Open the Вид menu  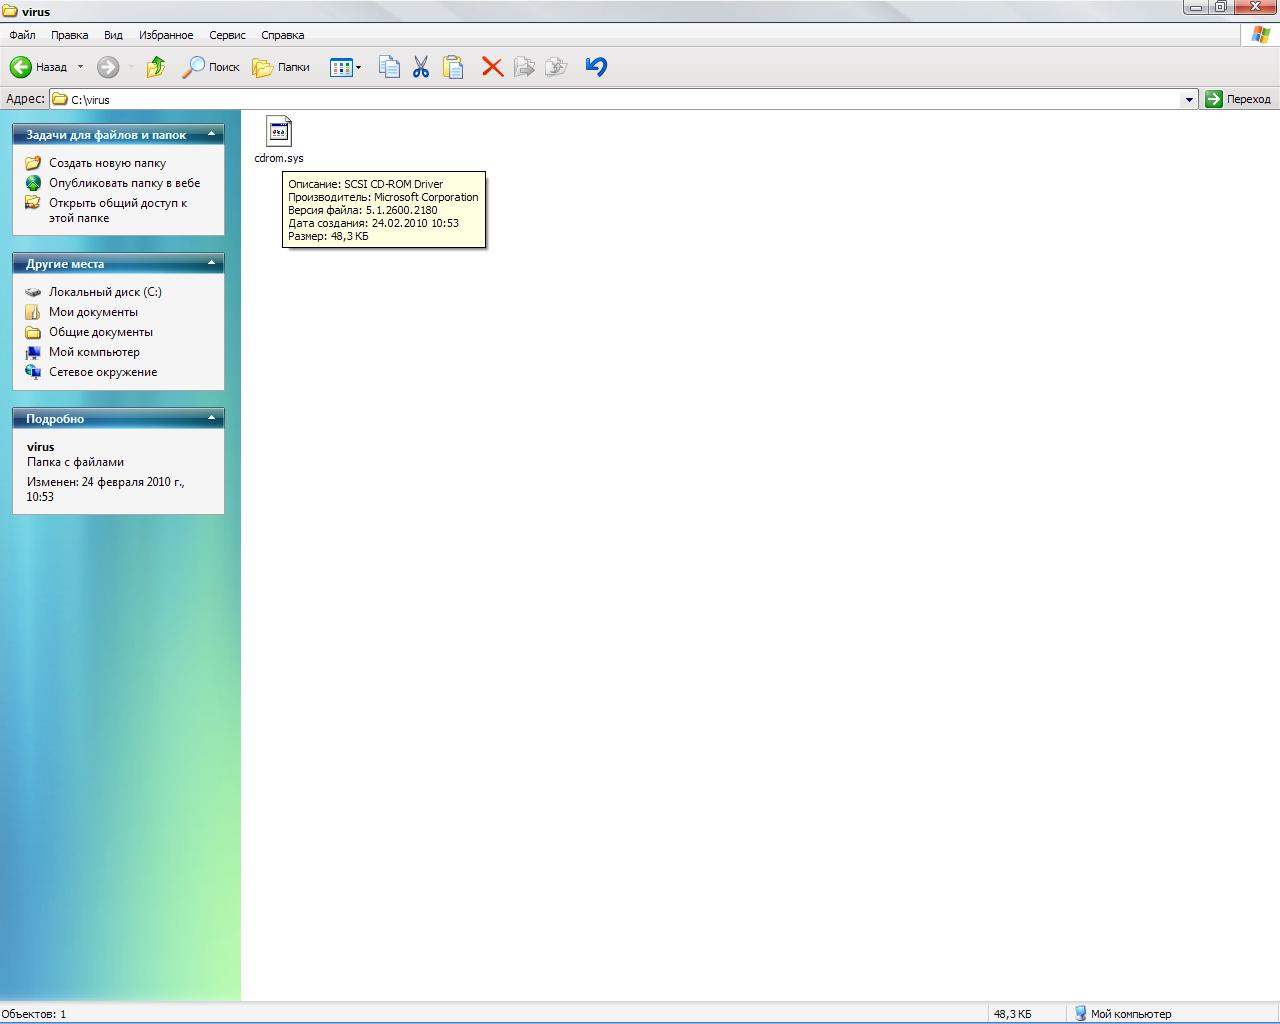pos(113,35)
